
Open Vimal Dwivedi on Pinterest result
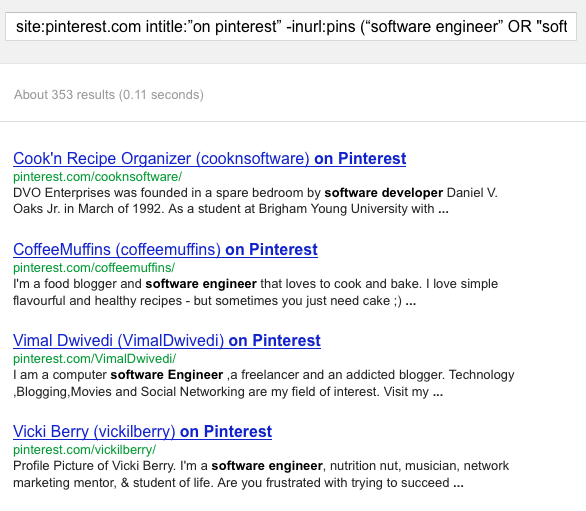(167, 341)
